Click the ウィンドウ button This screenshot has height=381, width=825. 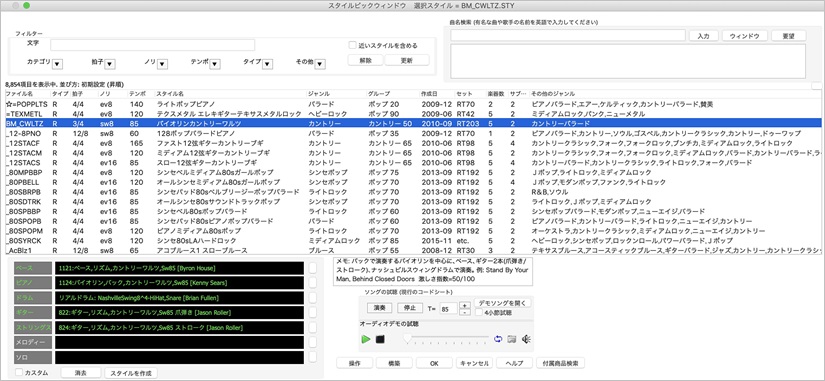coord(744,36)
